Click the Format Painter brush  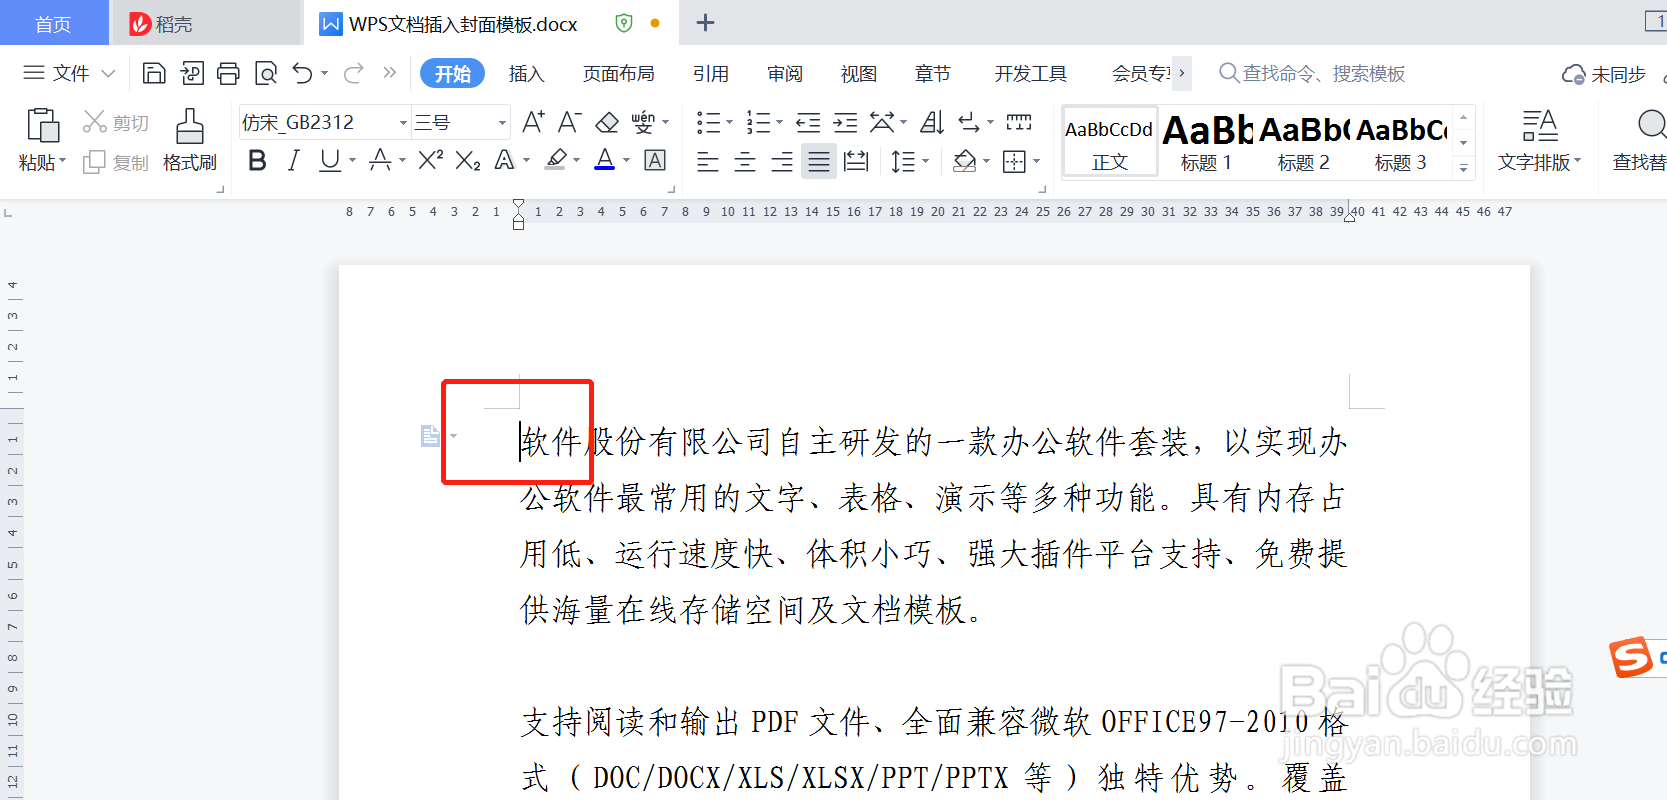click(189, 126)
